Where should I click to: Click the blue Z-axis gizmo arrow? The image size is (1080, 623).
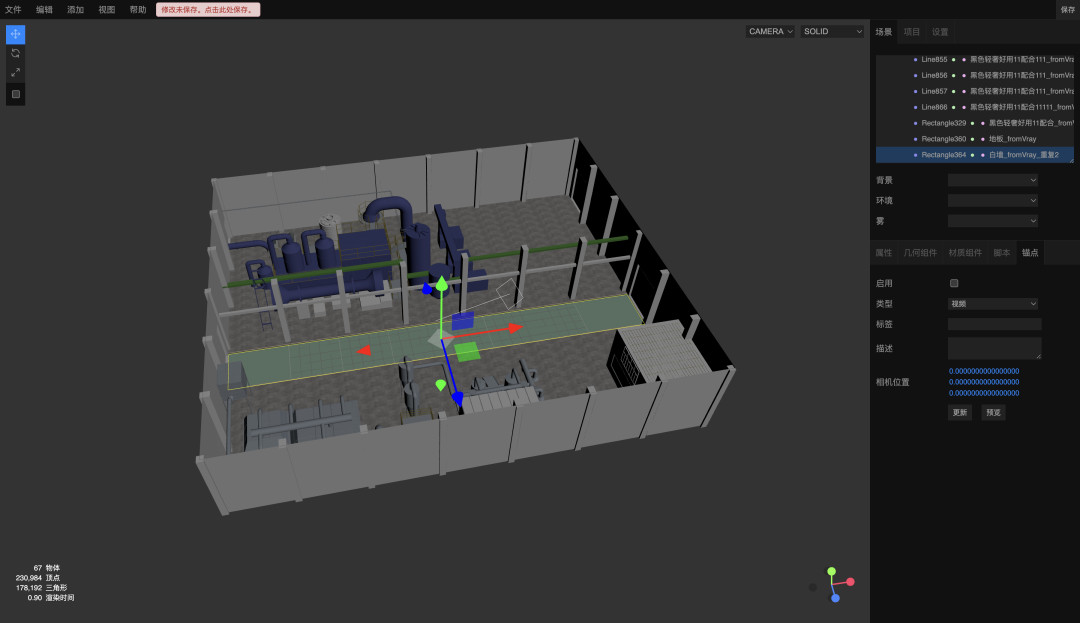click(x=456, y=398)
